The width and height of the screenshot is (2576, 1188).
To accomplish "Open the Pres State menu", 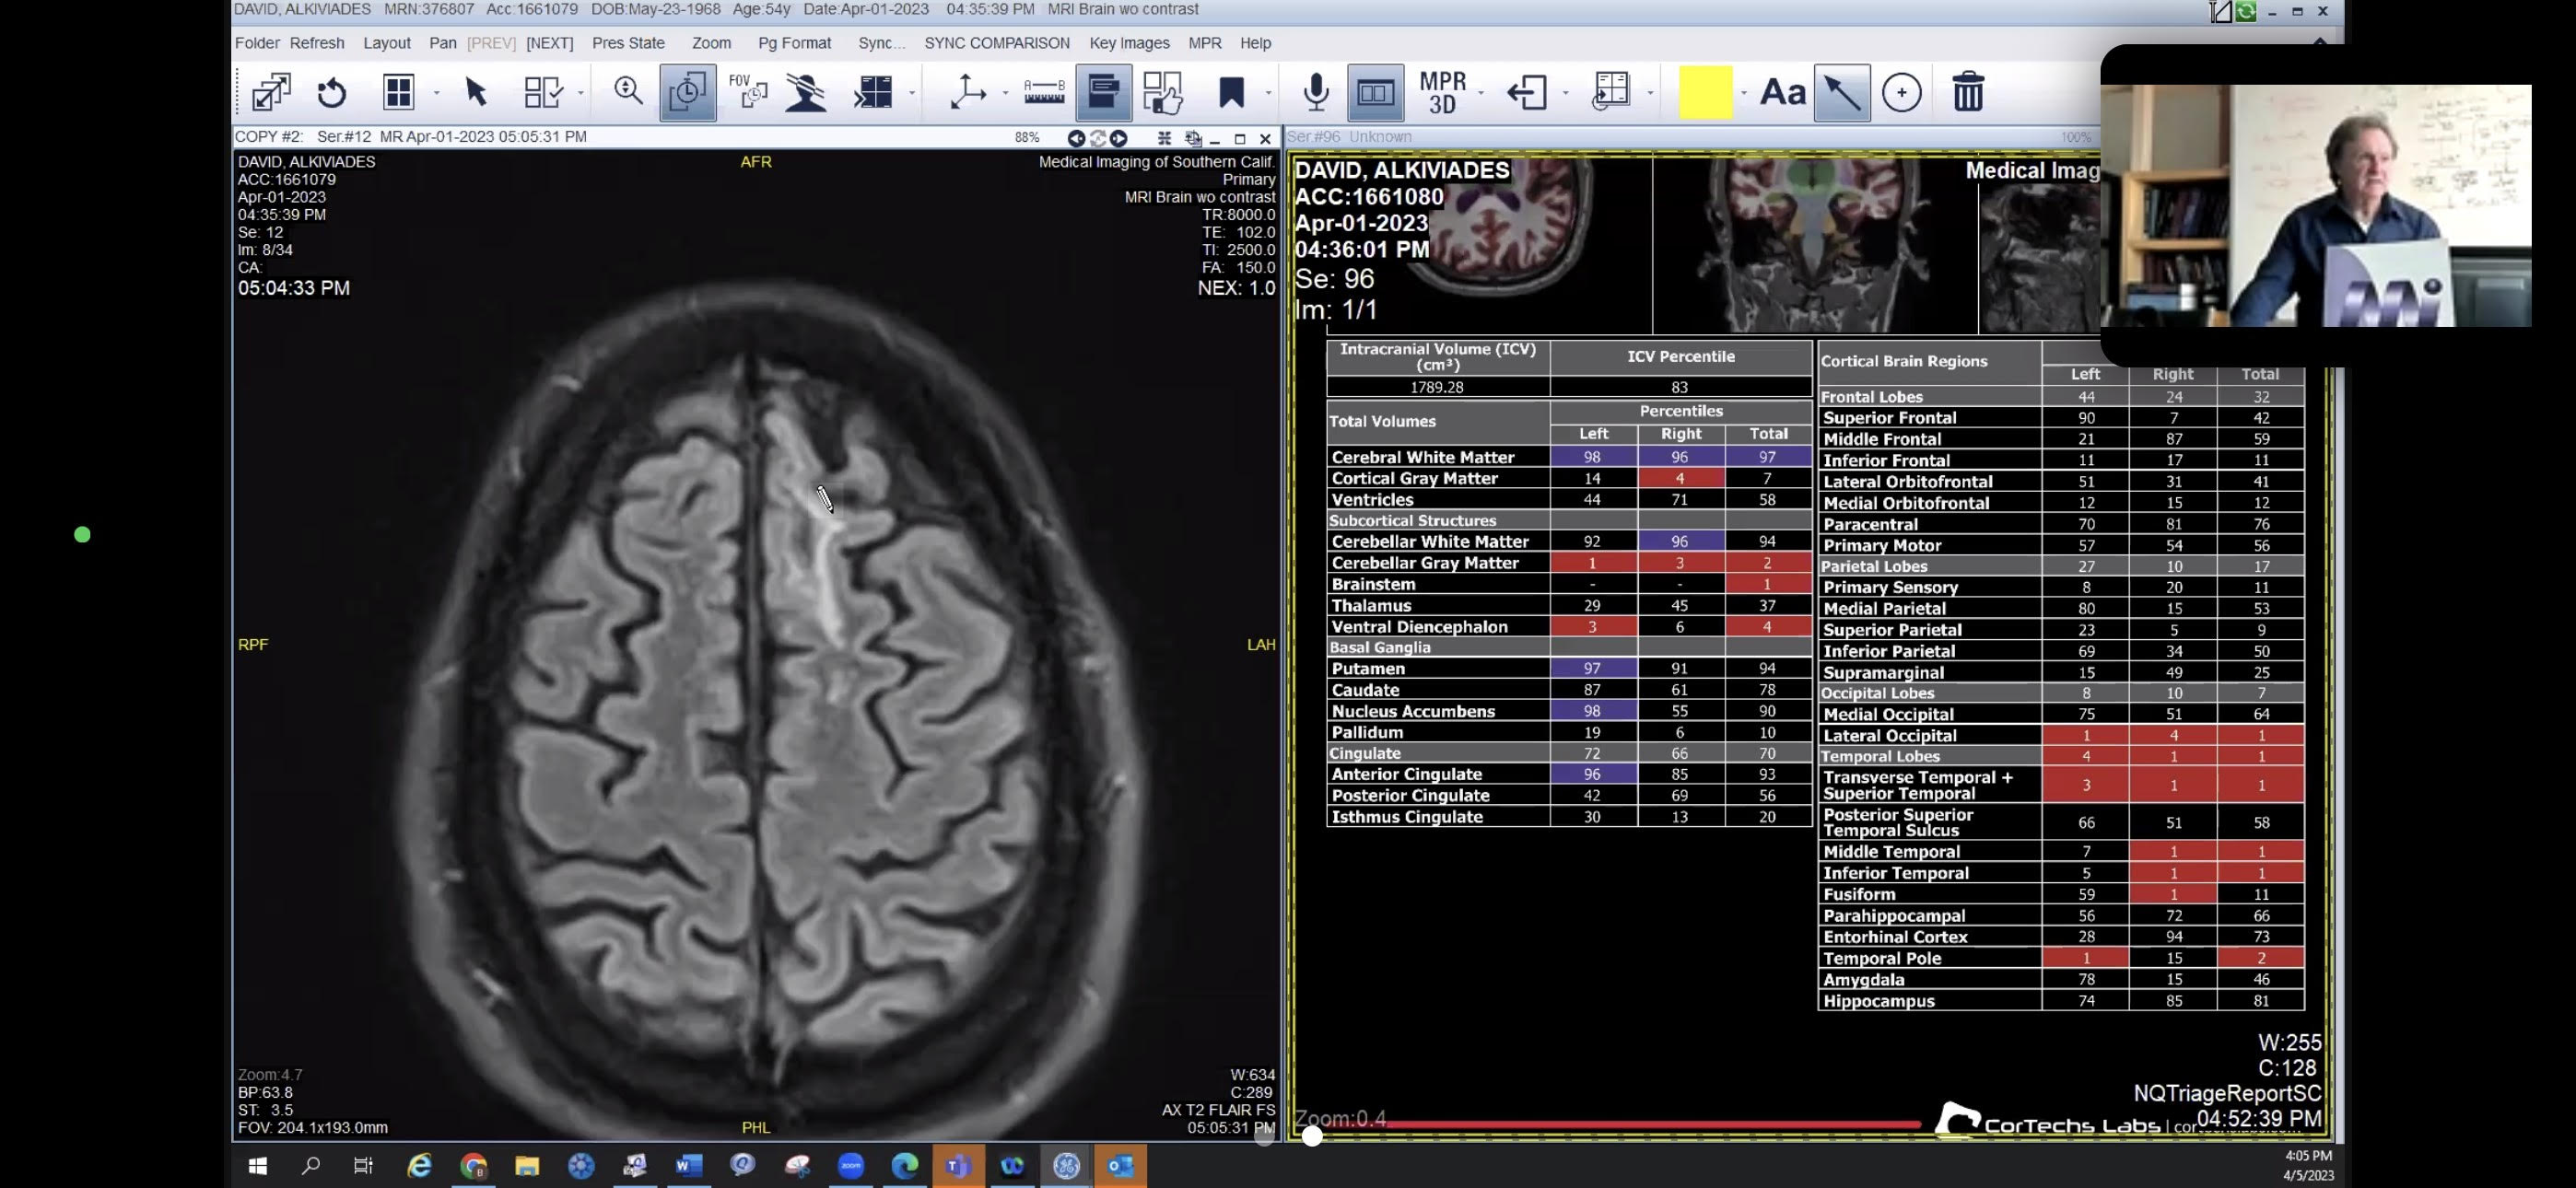I will (x=628, y=43).
